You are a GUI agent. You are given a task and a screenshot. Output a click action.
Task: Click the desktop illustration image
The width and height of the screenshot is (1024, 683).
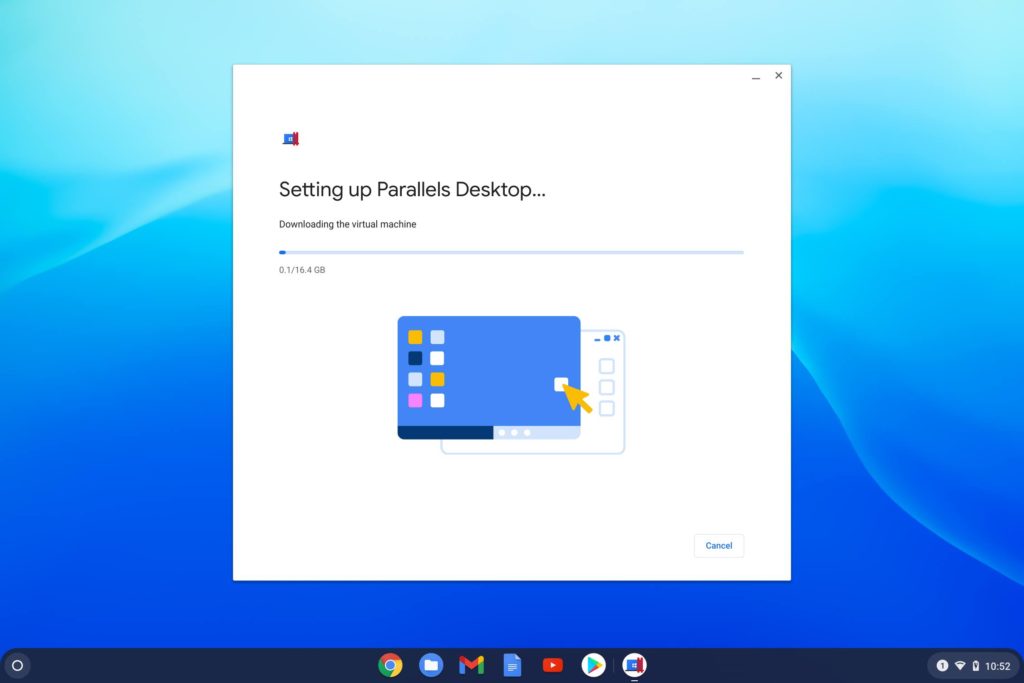click(511, 385)
